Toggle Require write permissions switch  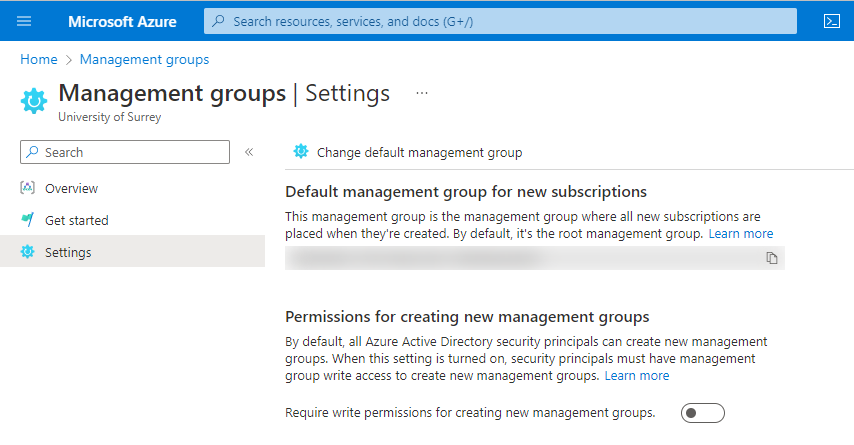(x=703, y=413)
